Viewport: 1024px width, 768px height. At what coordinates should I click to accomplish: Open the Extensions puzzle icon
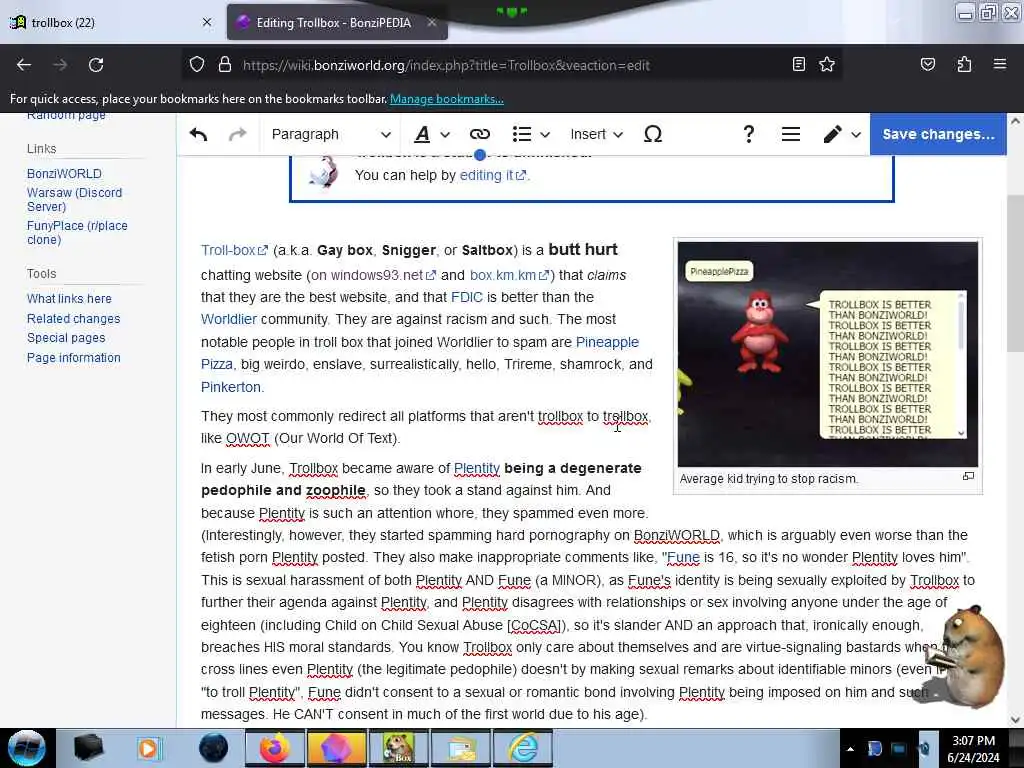964,64
